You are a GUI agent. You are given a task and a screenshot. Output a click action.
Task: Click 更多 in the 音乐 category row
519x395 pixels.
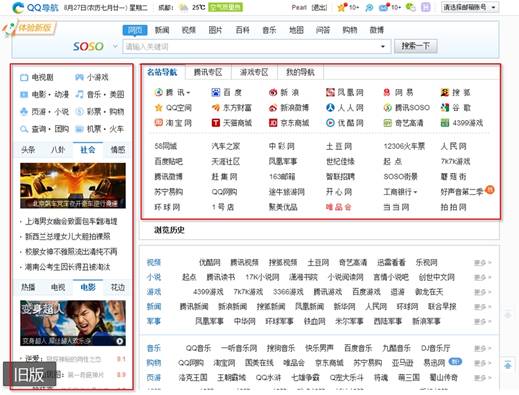tap(482, 348)
